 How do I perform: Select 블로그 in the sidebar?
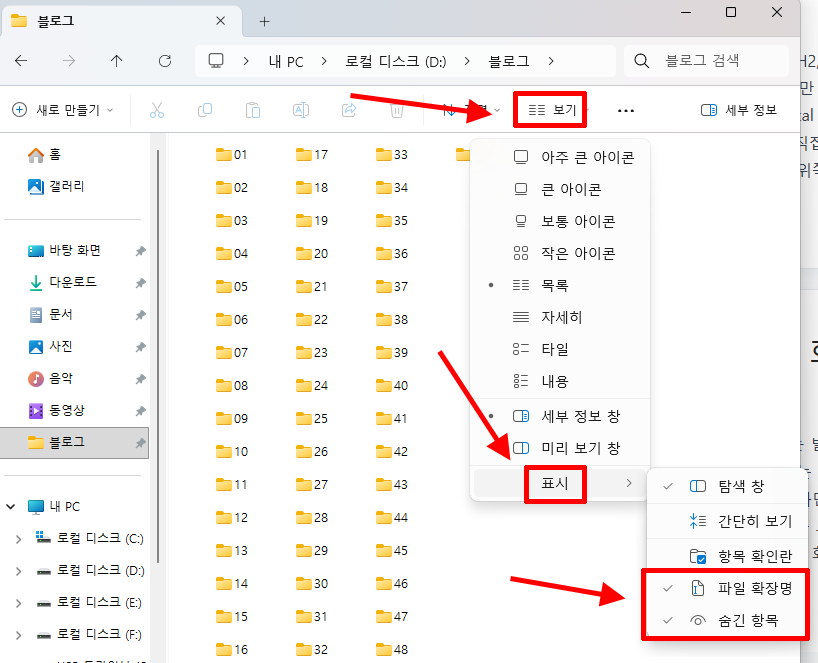[74, 443]
